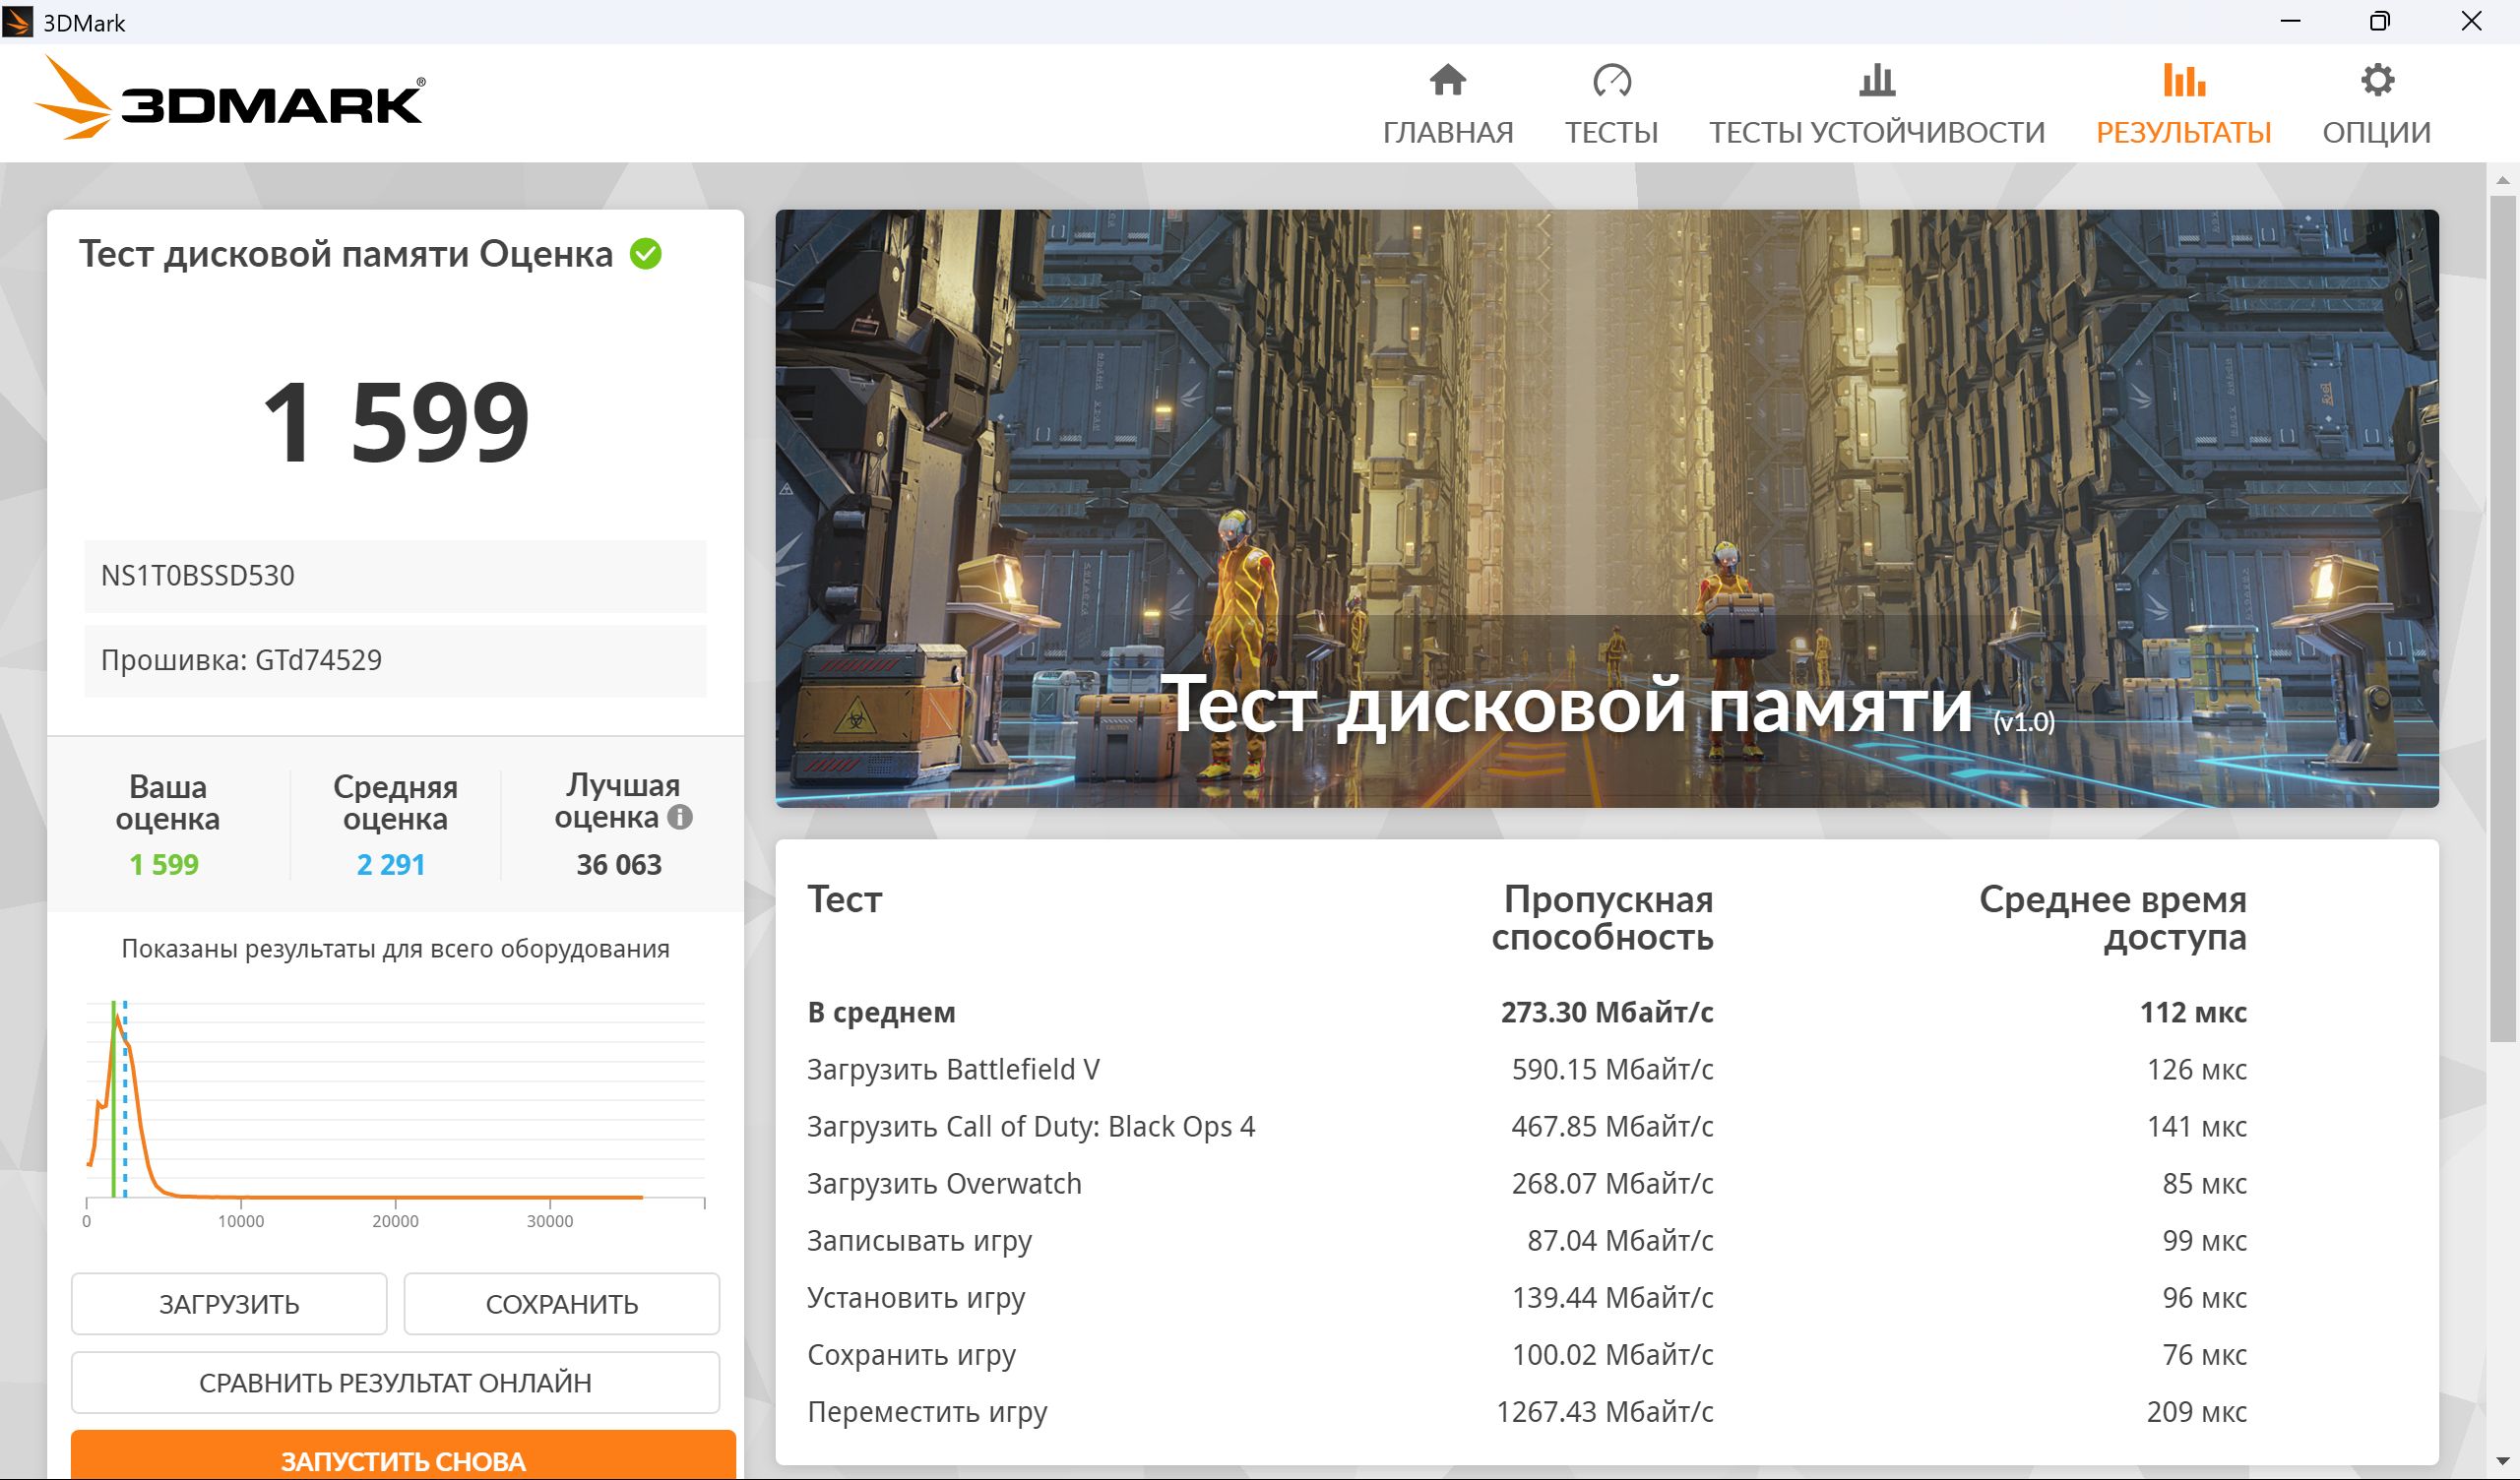The width and height of the screenshot is (2520, 1480).
Task: Restore down the 3DMark window
Action: 2380,21
